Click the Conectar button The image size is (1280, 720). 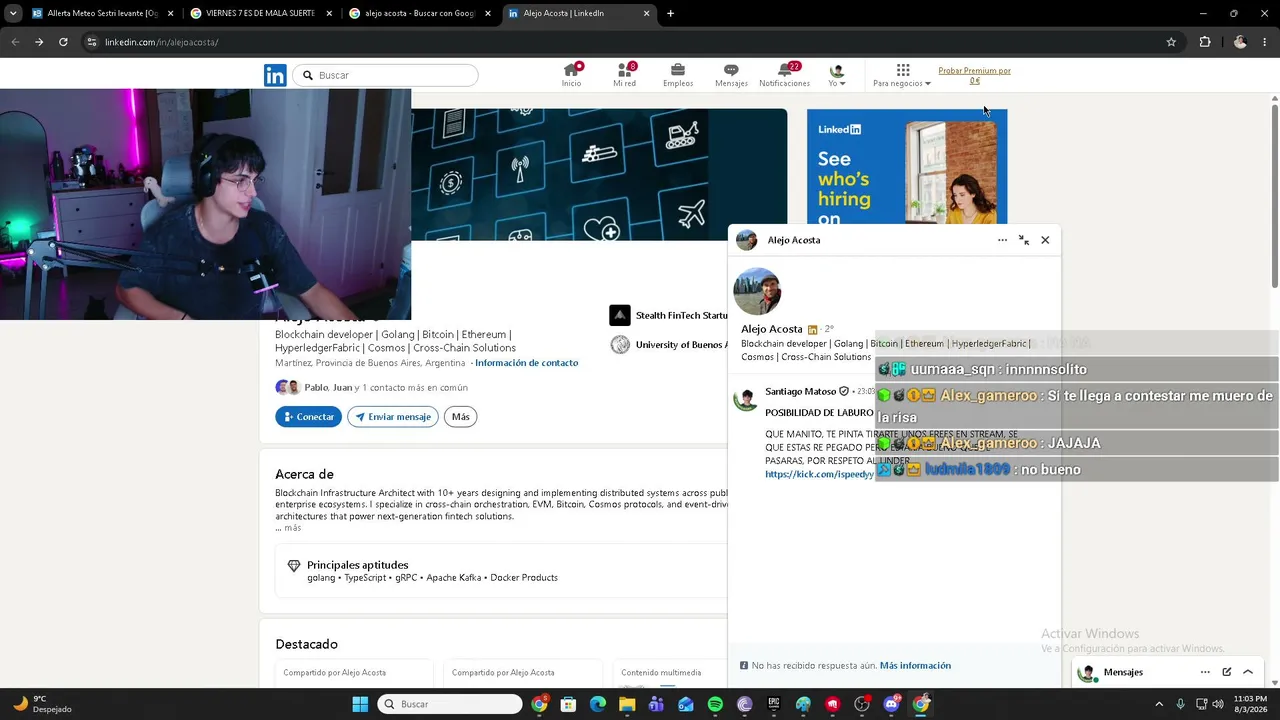tap(308, 417)
